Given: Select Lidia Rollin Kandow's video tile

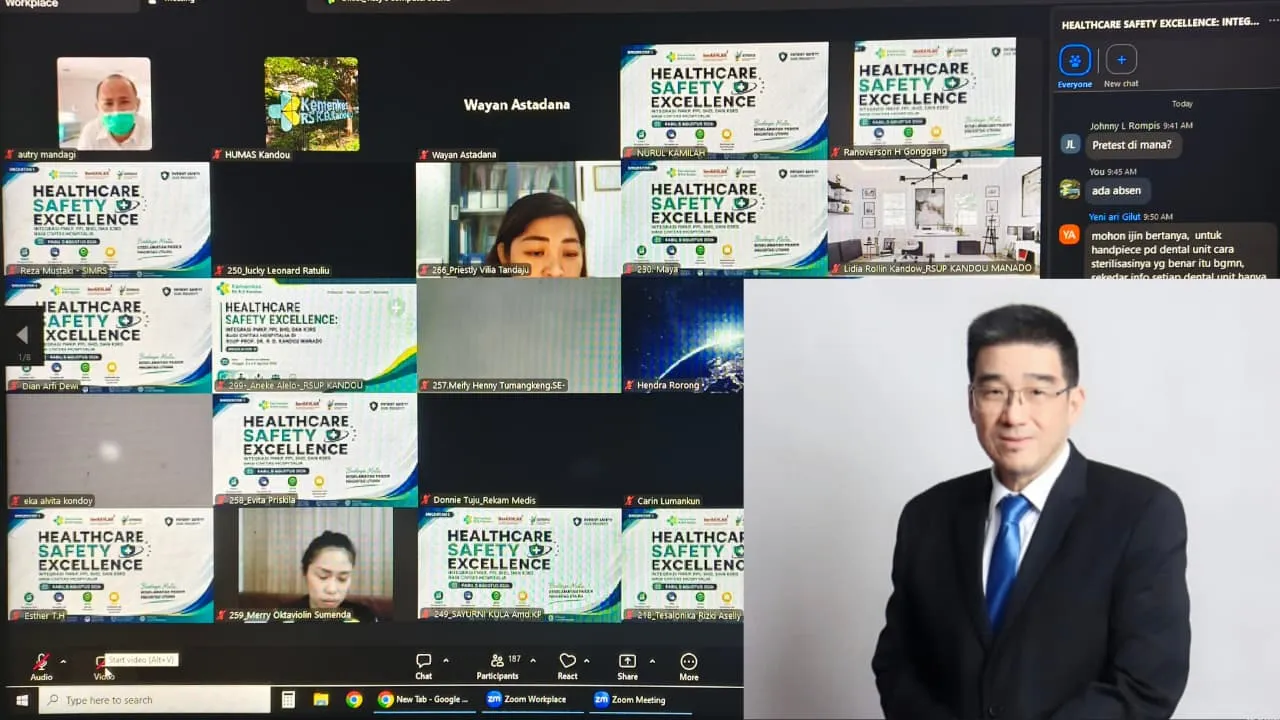Looking at the screenshot, I should (x=934, y=216).
